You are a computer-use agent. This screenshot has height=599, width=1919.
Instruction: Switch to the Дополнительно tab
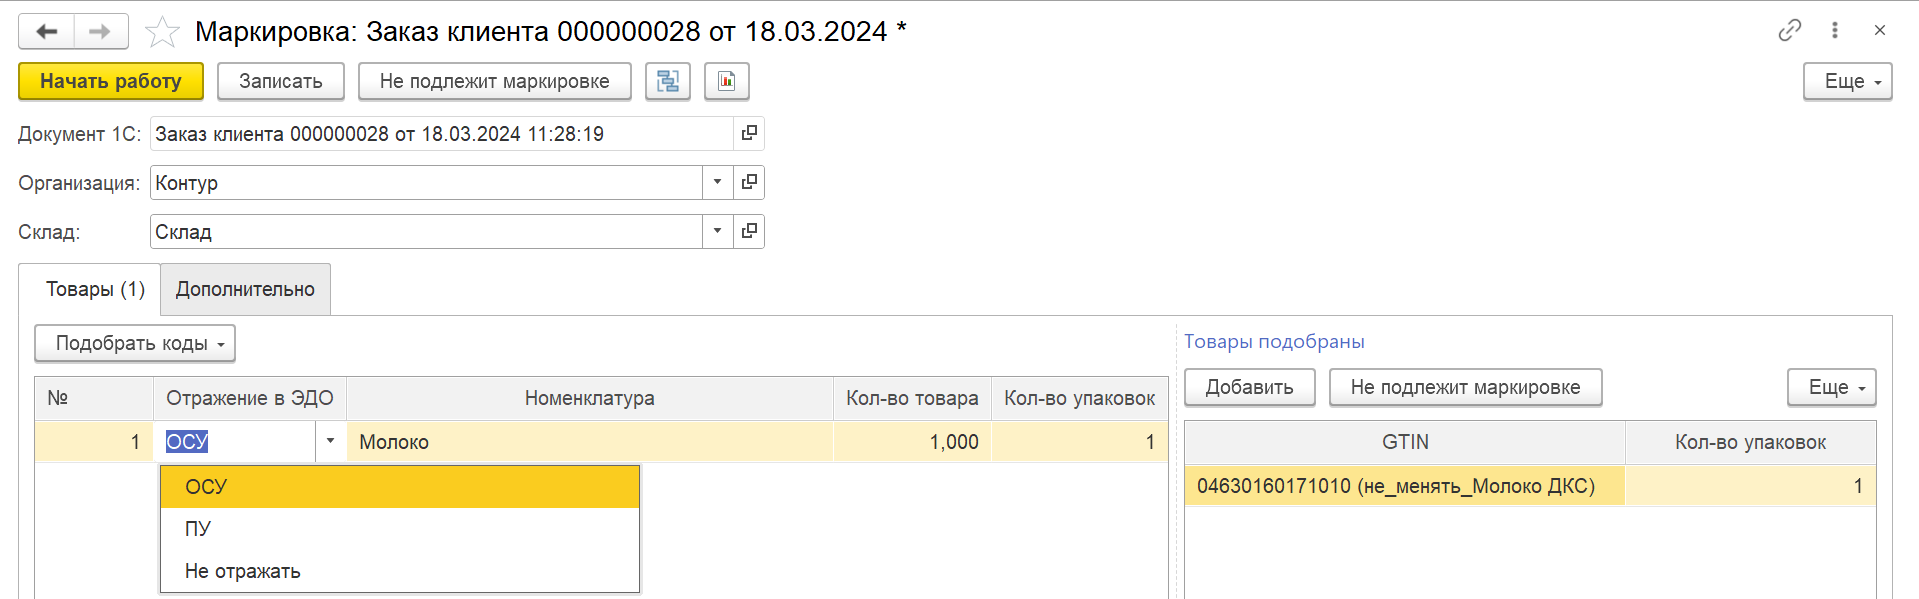pyautogui.click(x=245, y=289)
